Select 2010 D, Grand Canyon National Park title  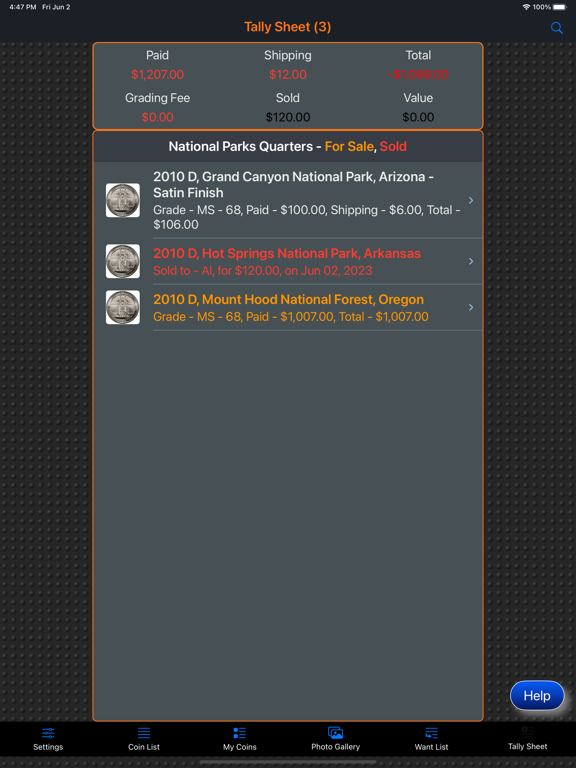coord(293,185)
